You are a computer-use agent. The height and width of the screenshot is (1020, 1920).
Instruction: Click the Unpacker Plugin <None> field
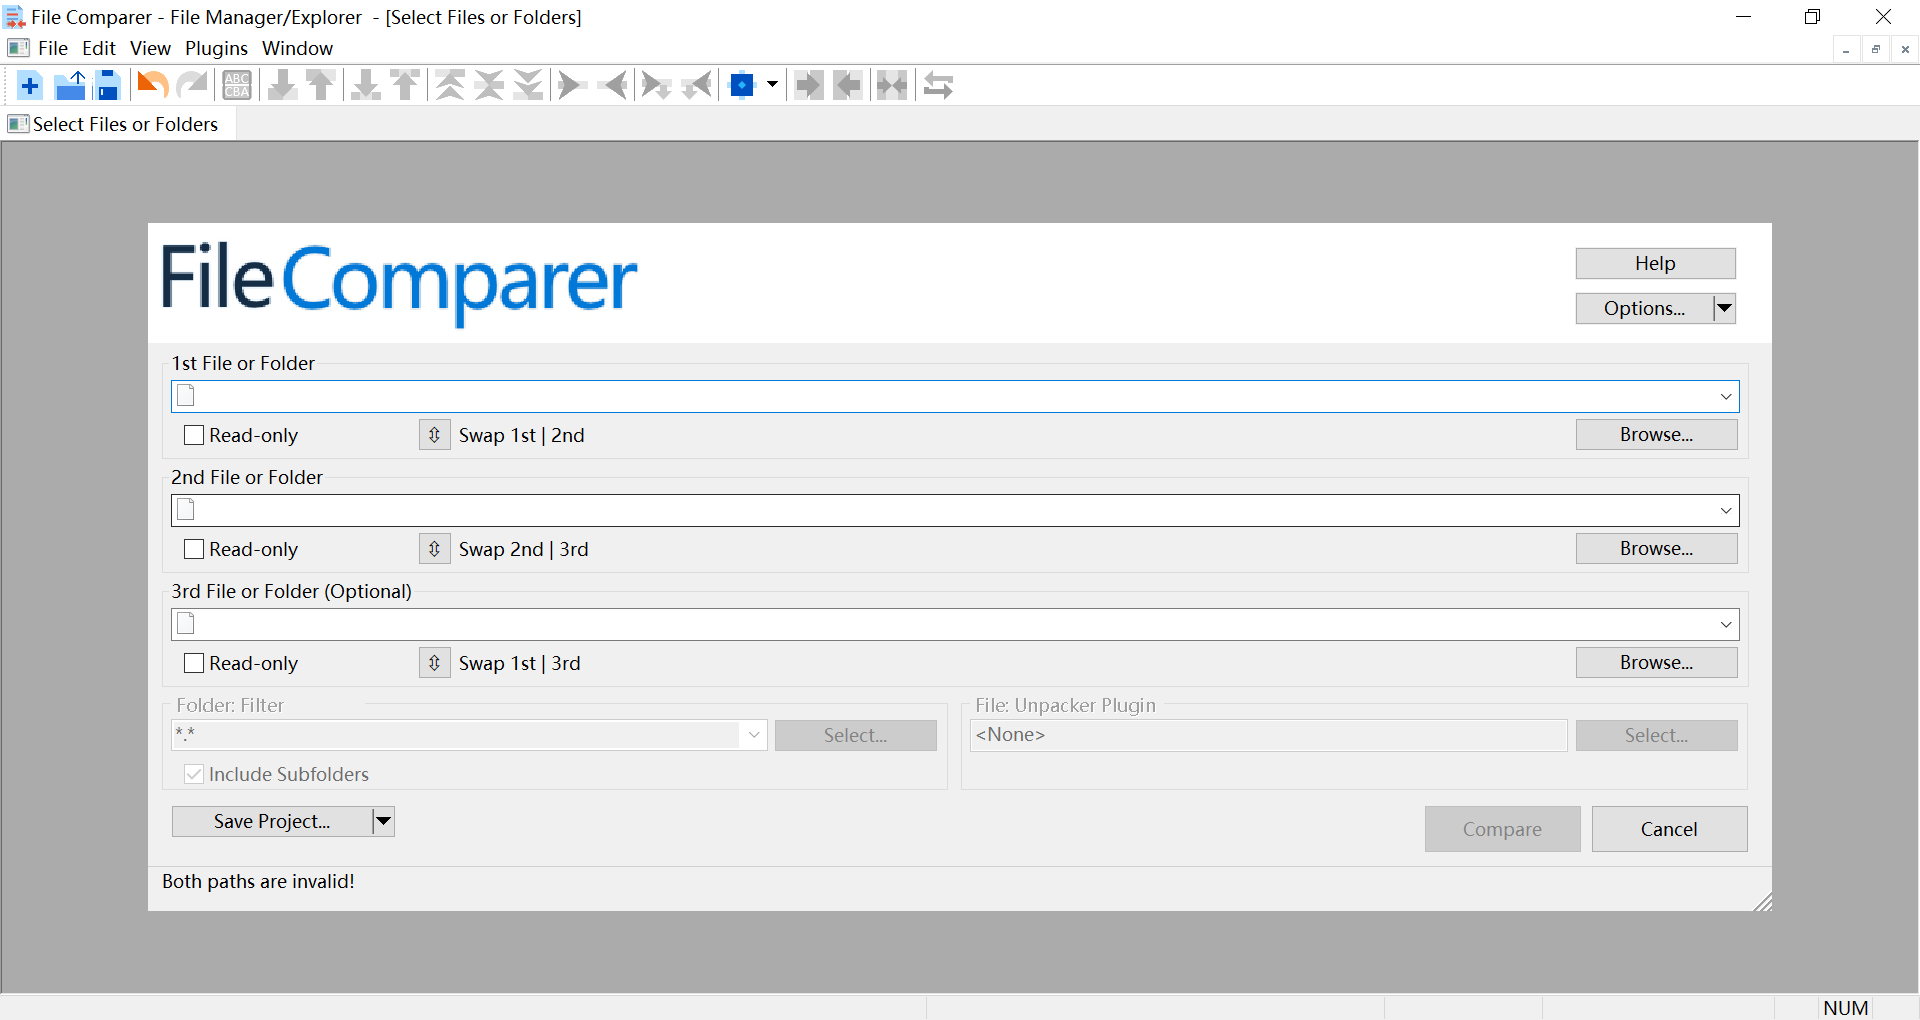1268,735
